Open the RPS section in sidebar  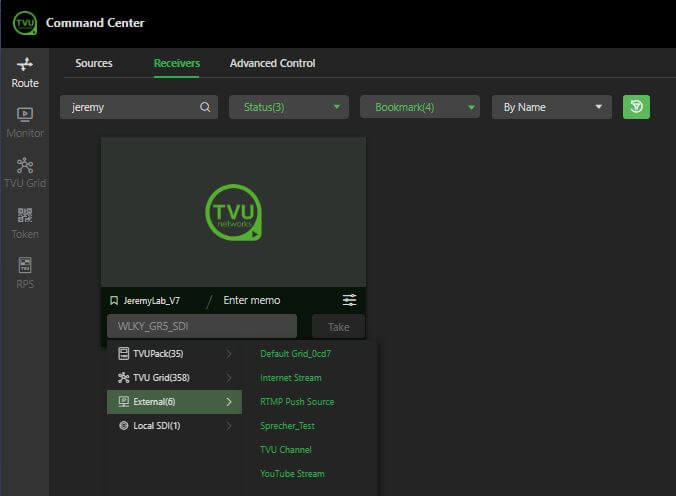25,273
